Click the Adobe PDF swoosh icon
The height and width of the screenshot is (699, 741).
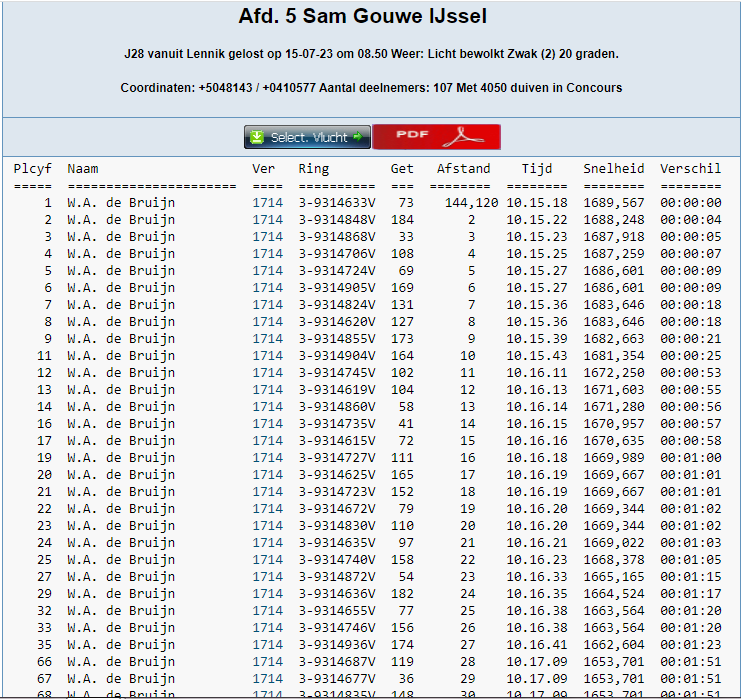coord(463,138)
